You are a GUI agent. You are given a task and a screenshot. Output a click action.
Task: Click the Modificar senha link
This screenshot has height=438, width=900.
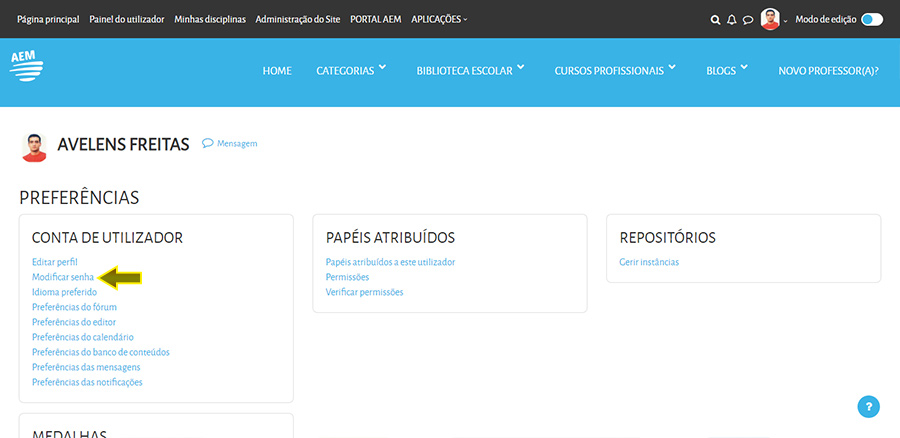[x=63, y=277]
